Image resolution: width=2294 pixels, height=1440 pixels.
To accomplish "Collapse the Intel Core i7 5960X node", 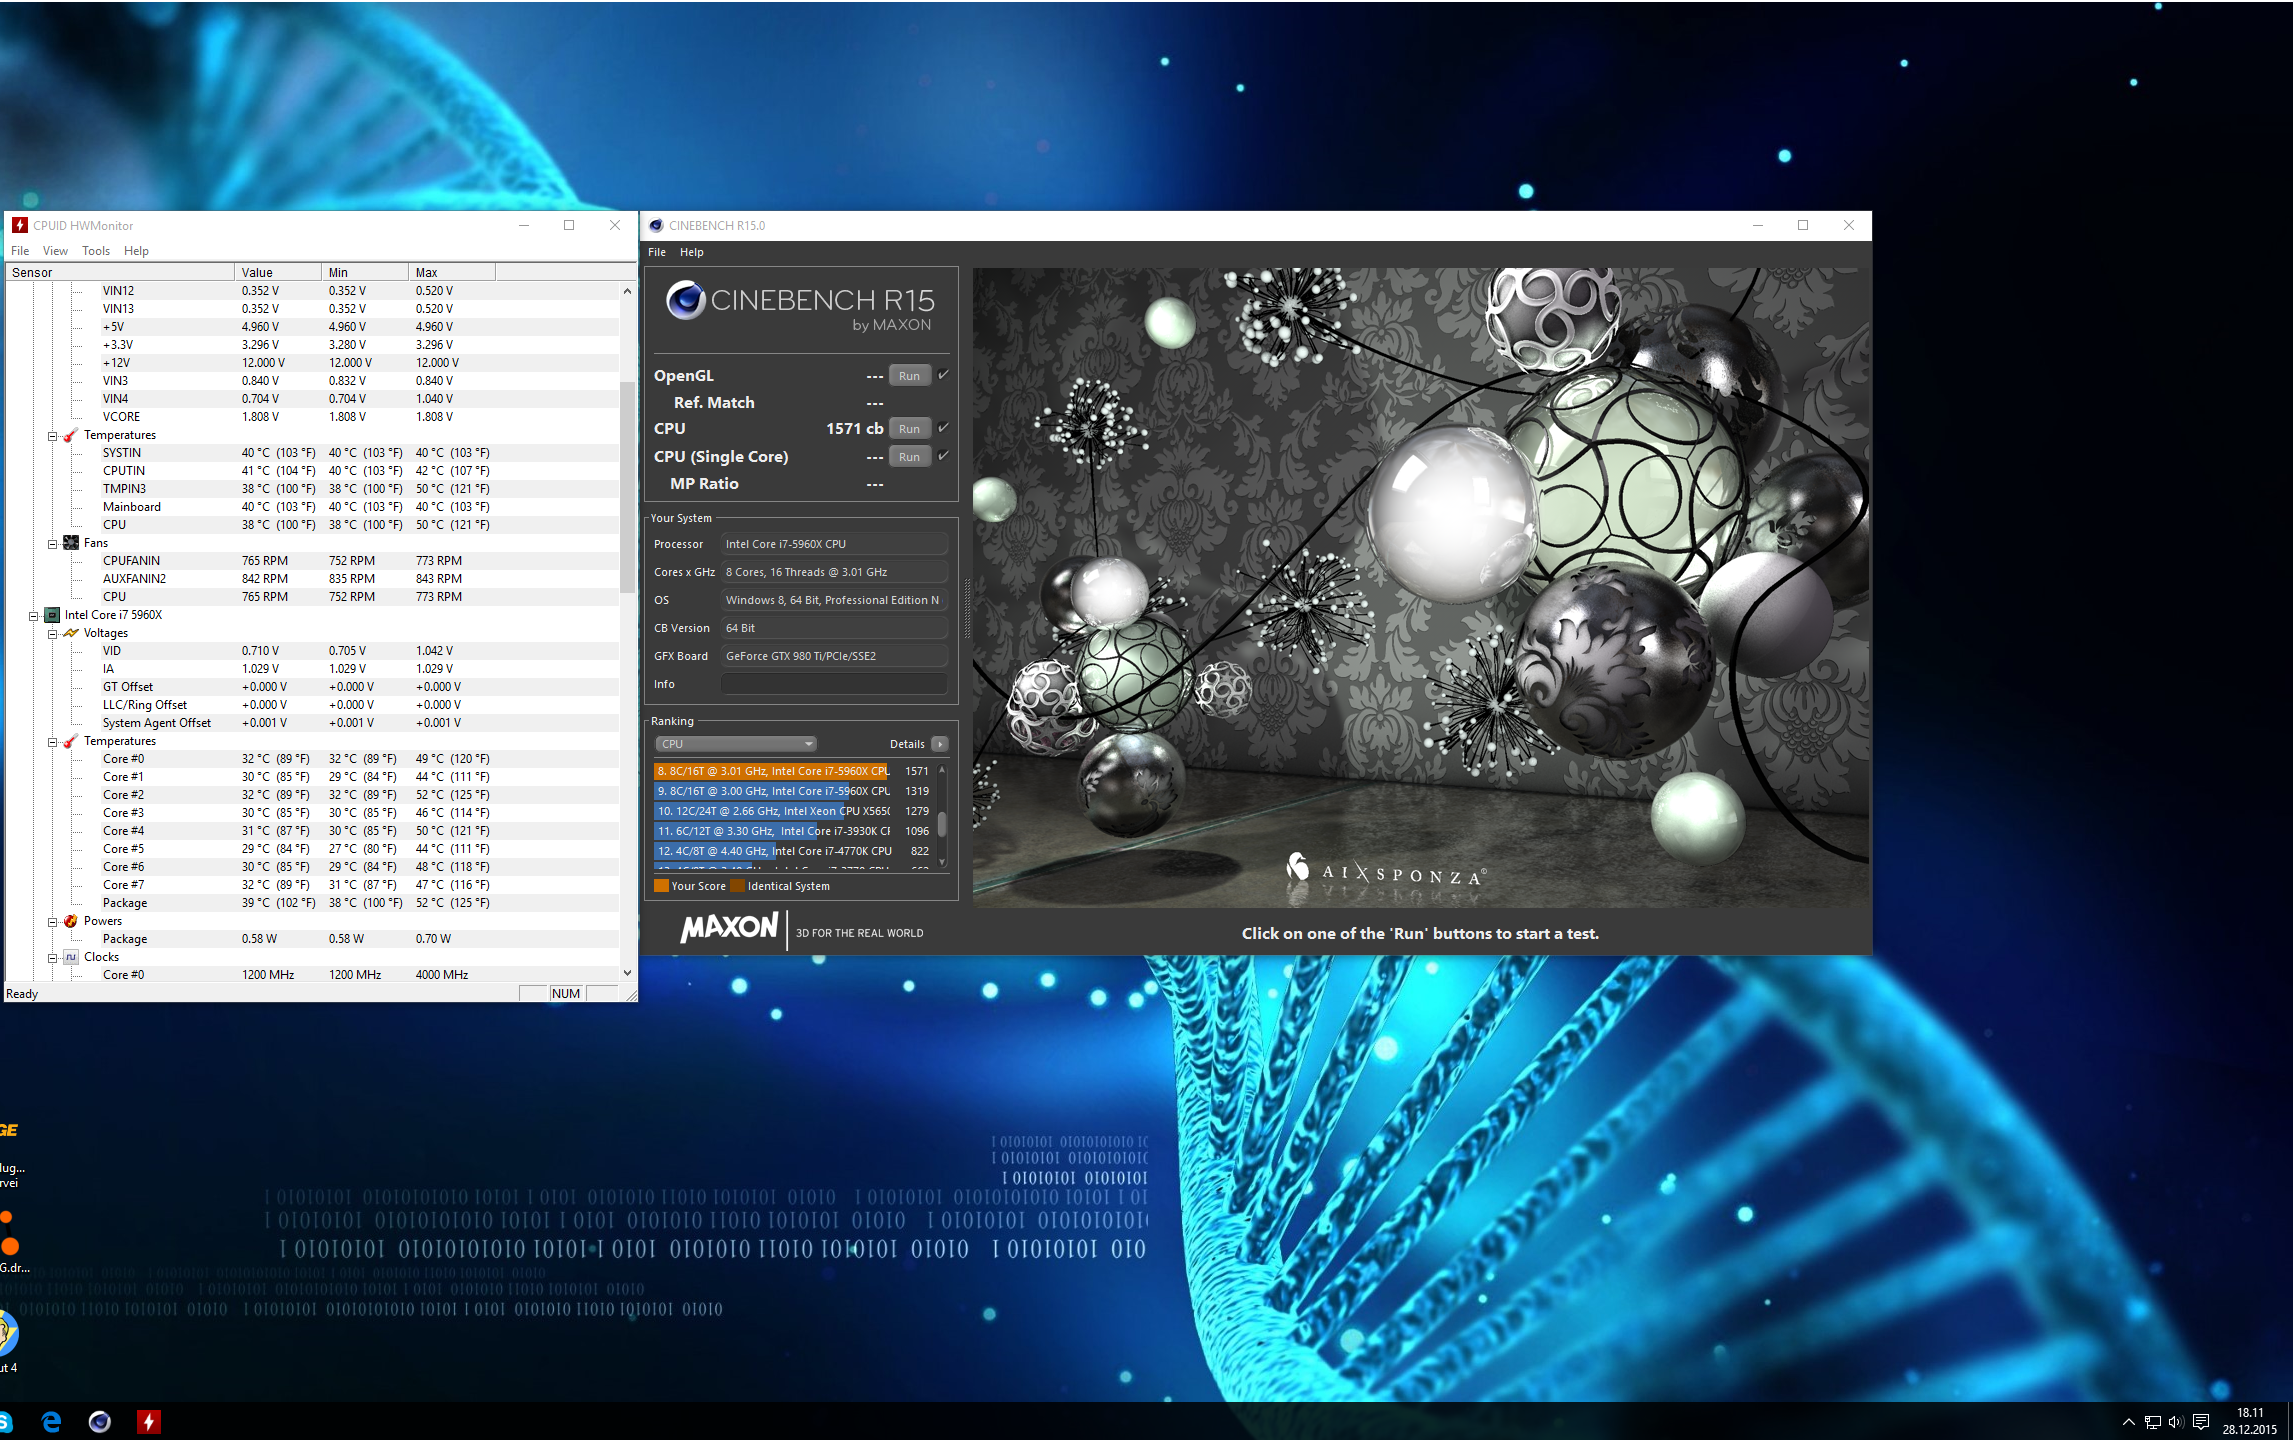I will click(33, 616).
